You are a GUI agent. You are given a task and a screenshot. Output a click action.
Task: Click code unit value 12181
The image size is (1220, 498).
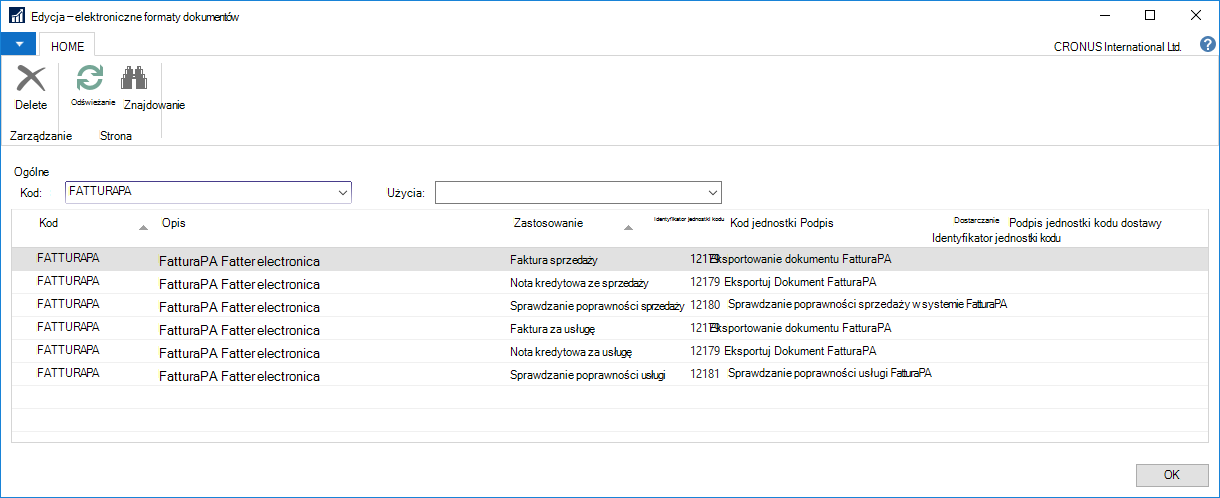(x=705, y=373)
